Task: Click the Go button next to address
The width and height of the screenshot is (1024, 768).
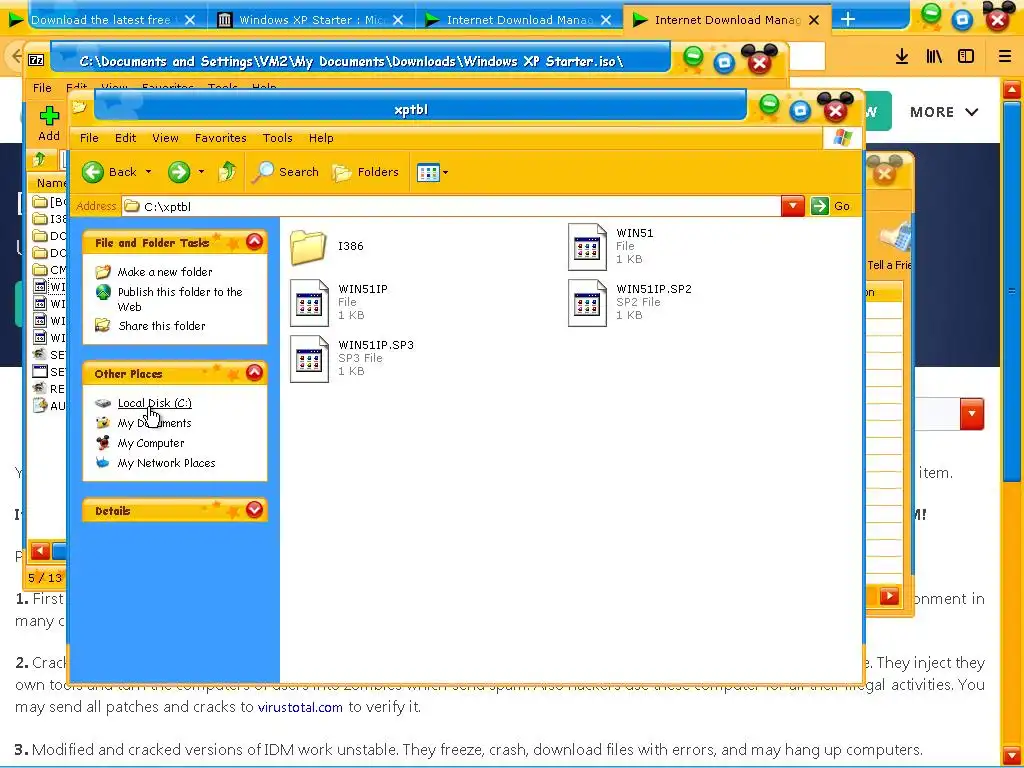Action: tap(831, 206)
